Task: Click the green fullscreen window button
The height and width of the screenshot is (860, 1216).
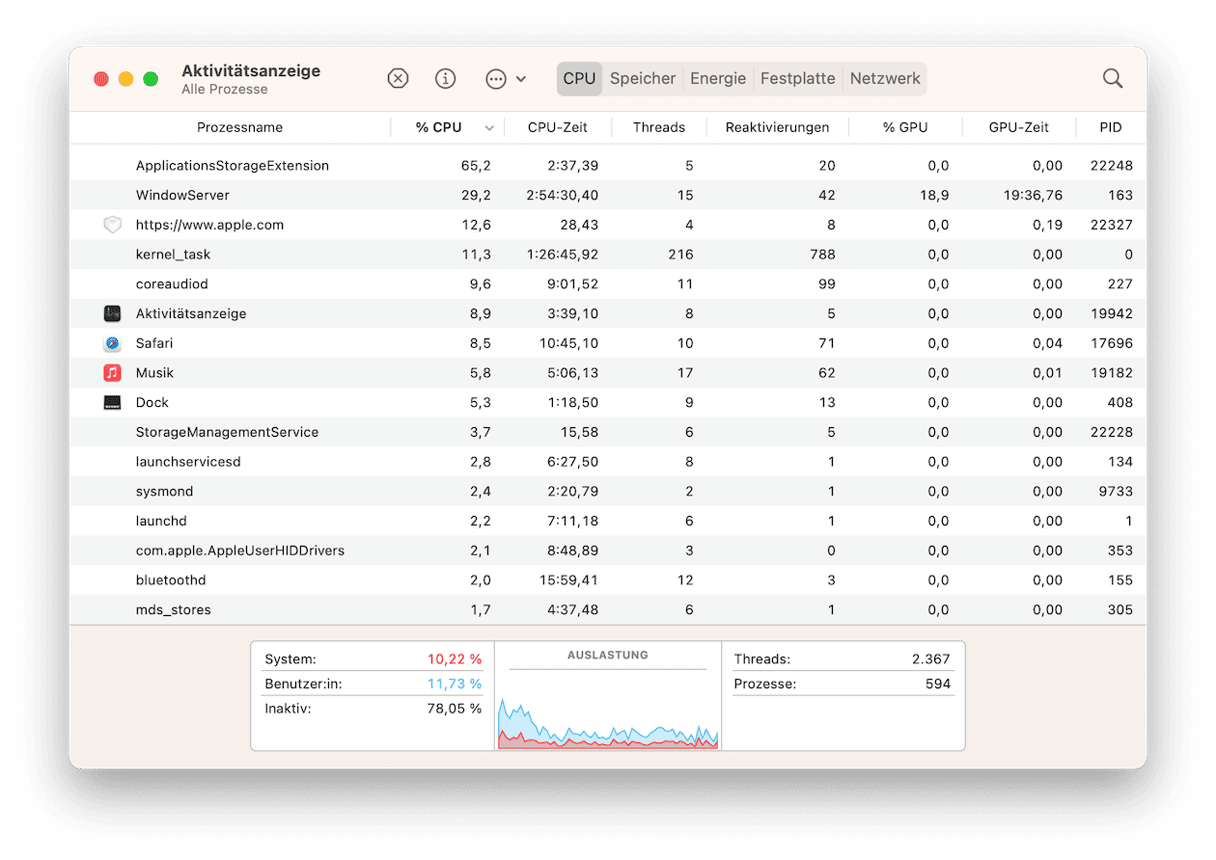Action: point(150,79)
